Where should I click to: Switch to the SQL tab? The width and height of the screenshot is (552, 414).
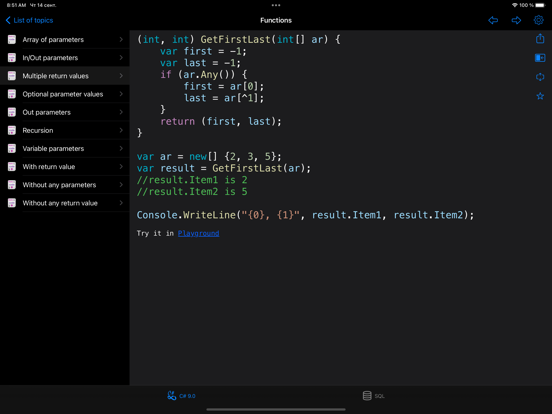pyautogui.click(x=374, y=396)
